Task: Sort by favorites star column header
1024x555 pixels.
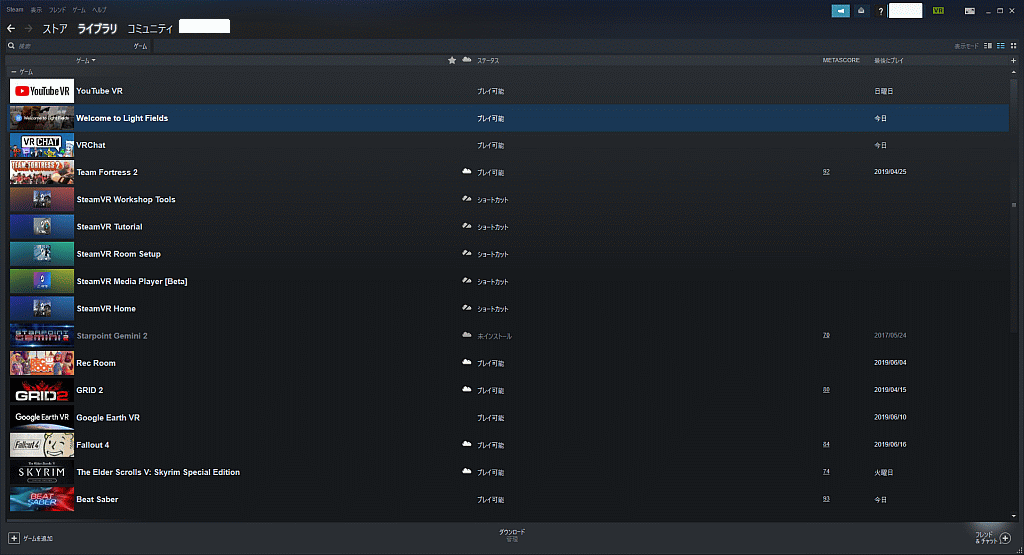Action: click(x=452, y=60)
